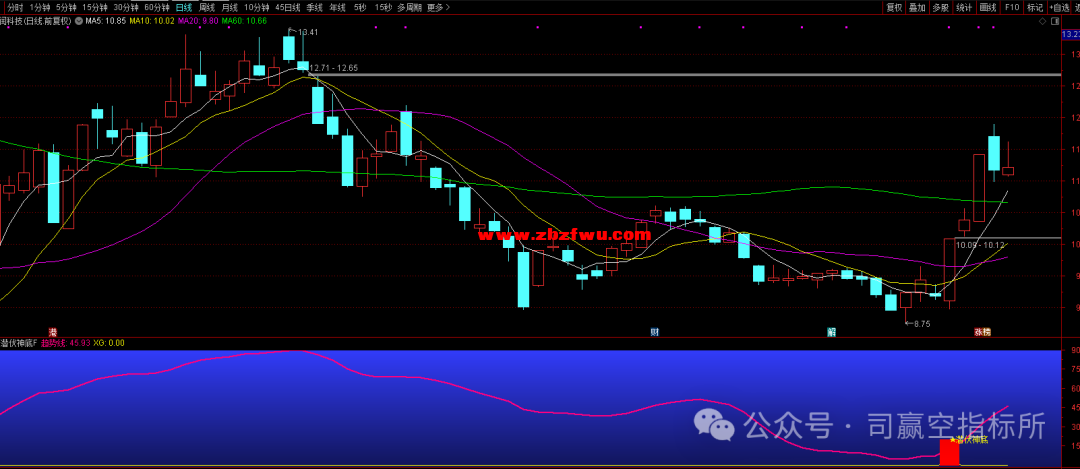Select the 30分钟 period tab
This screenshot has height=469, width=1080.
pos(125,8)
